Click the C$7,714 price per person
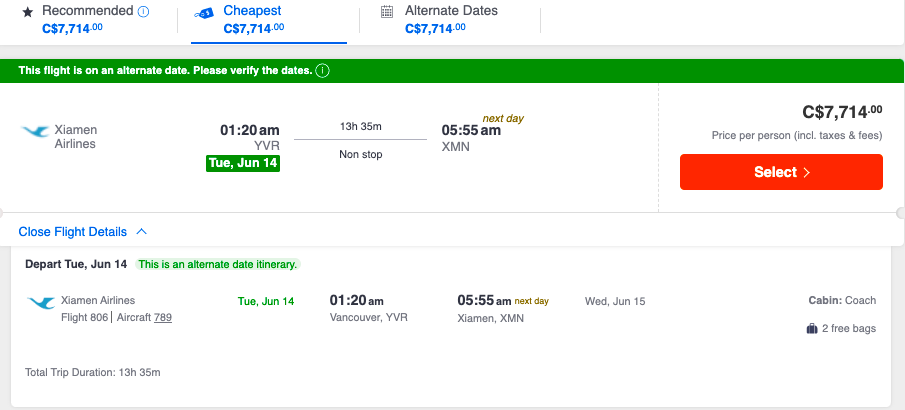Viewport: 905px width, 410px height. [842, 112]
